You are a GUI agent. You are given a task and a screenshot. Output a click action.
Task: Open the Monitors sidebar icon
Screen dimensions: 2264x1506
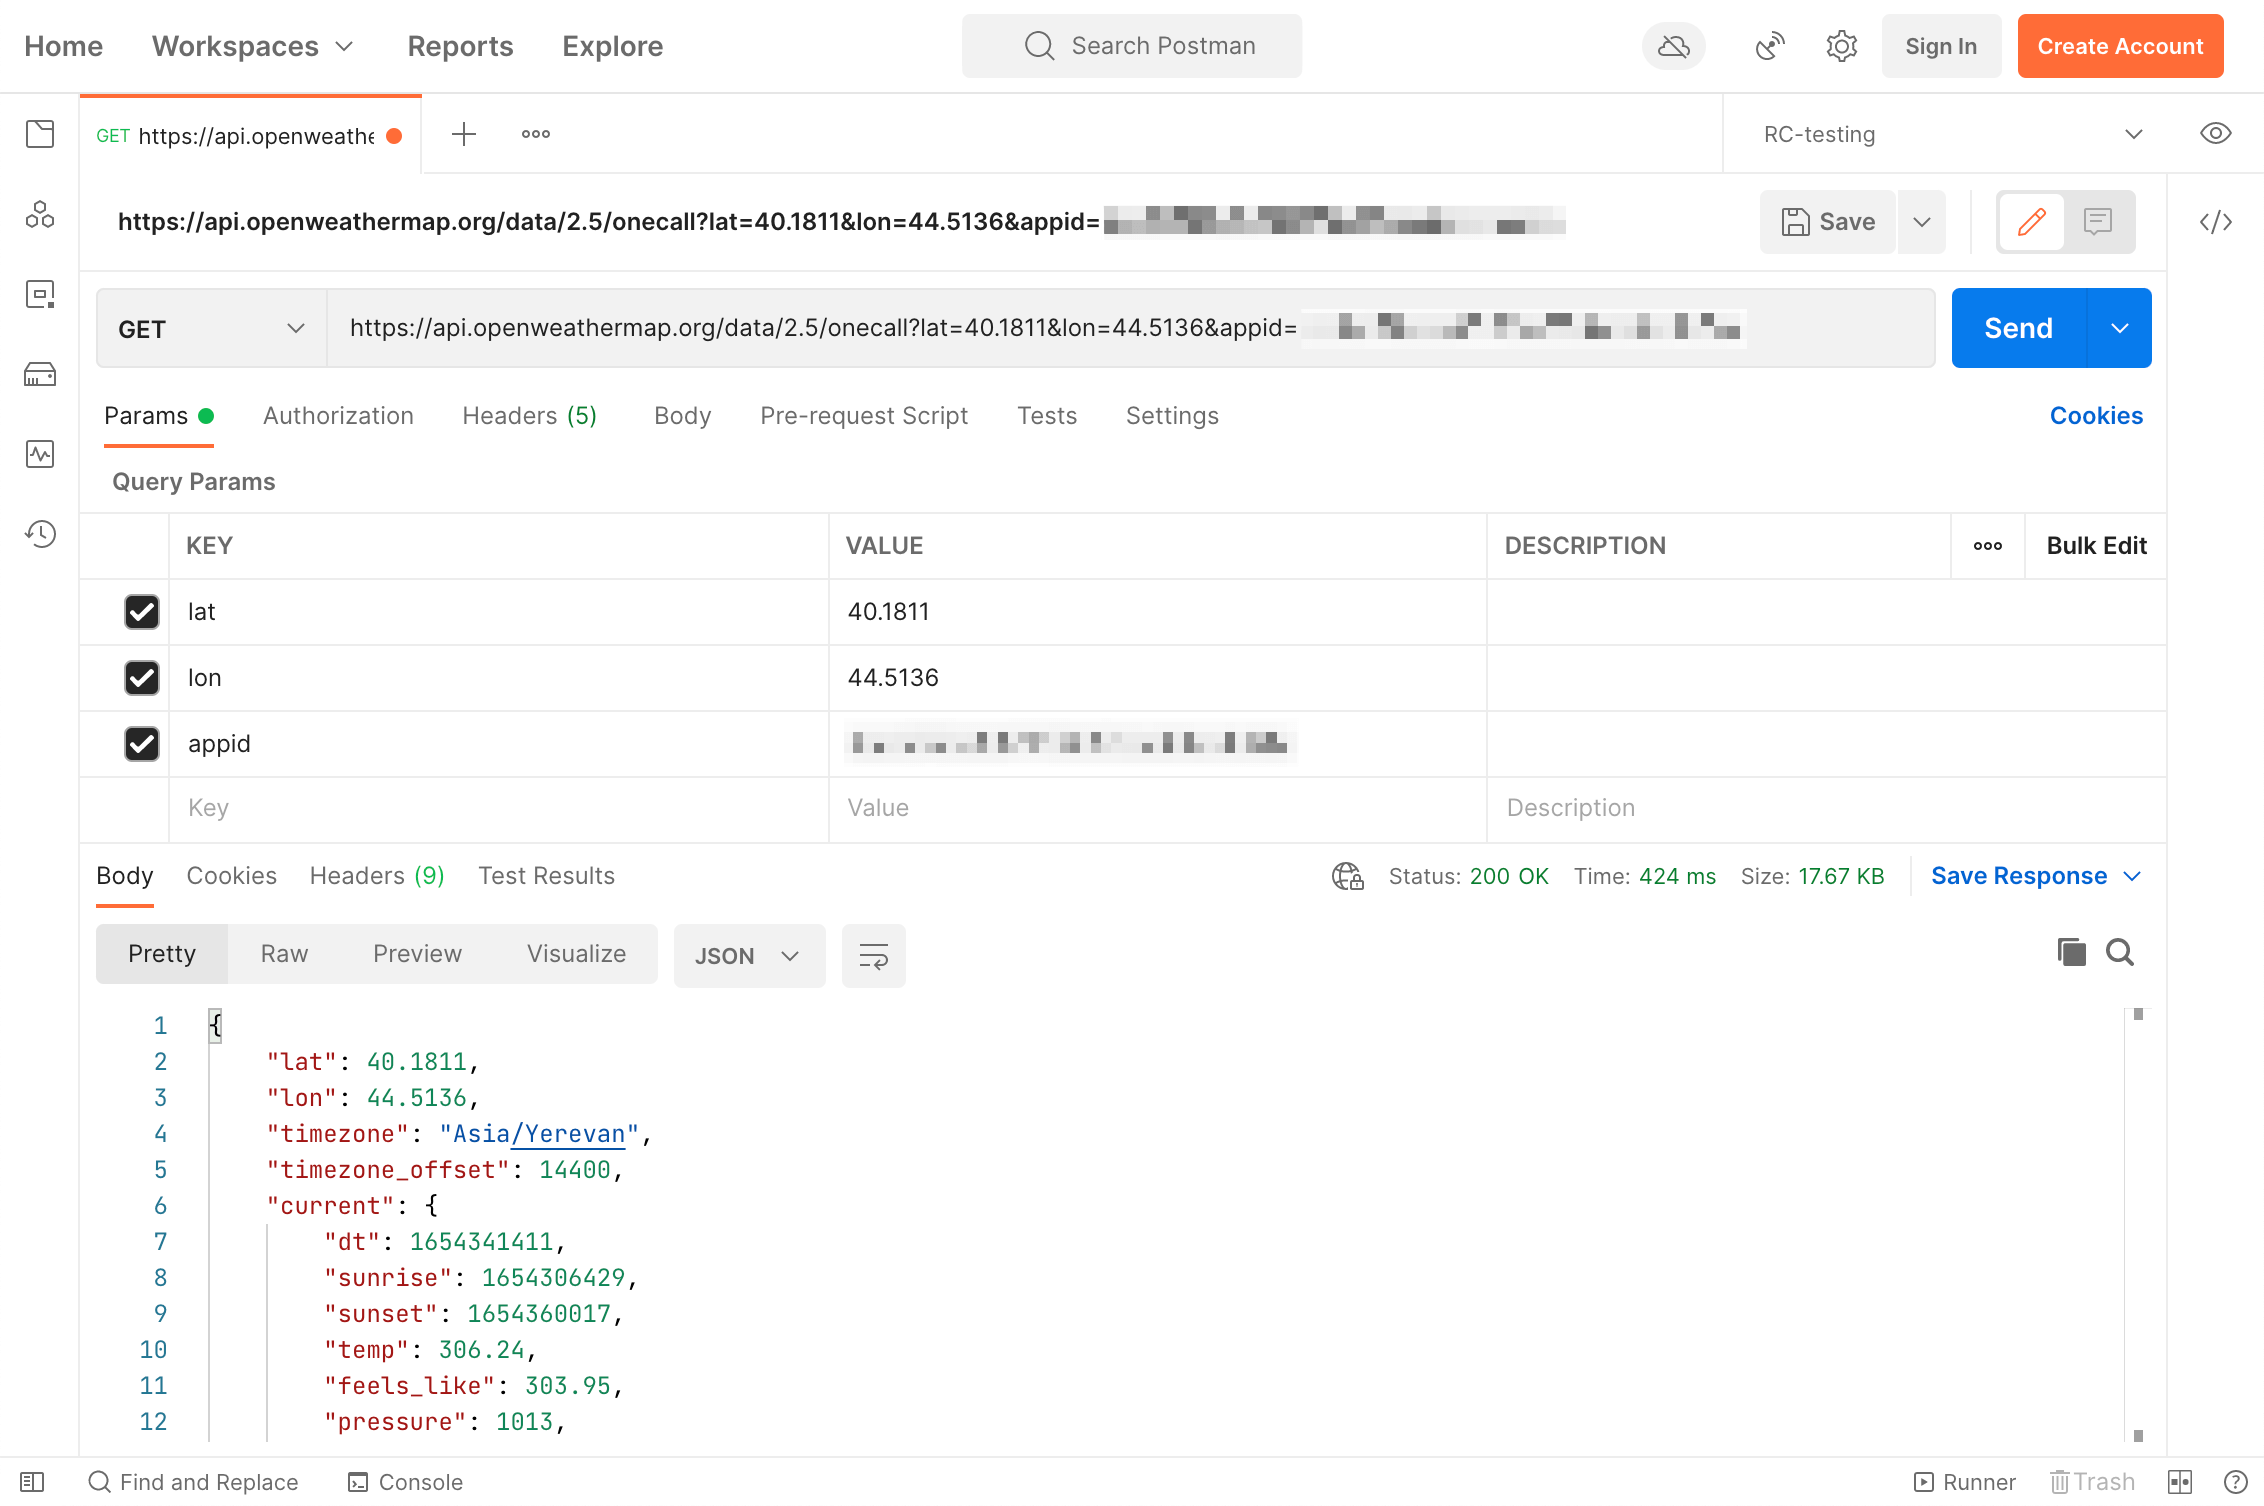40,454
